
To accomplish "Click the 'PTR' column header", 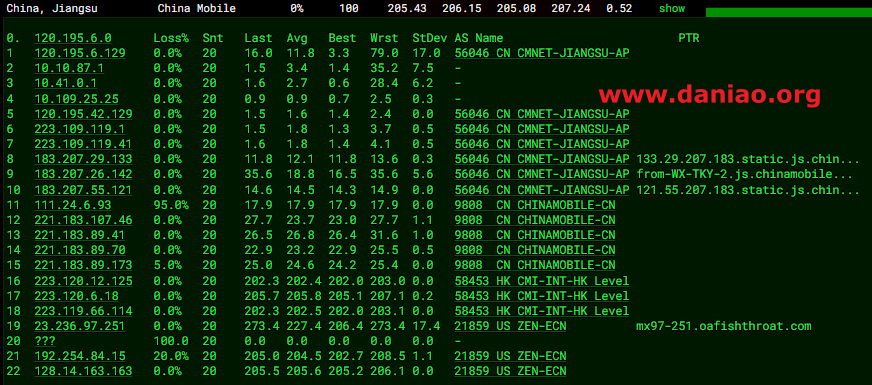I will pos(688,38).
